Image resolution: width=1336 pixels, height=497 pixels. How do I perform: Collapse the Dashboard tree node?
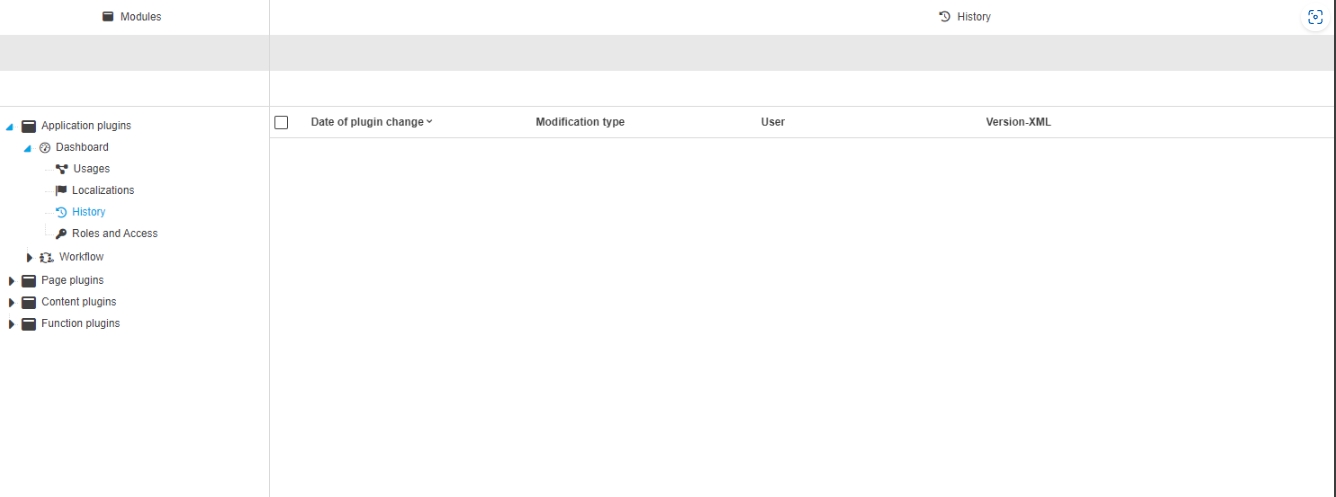point(28,148)
